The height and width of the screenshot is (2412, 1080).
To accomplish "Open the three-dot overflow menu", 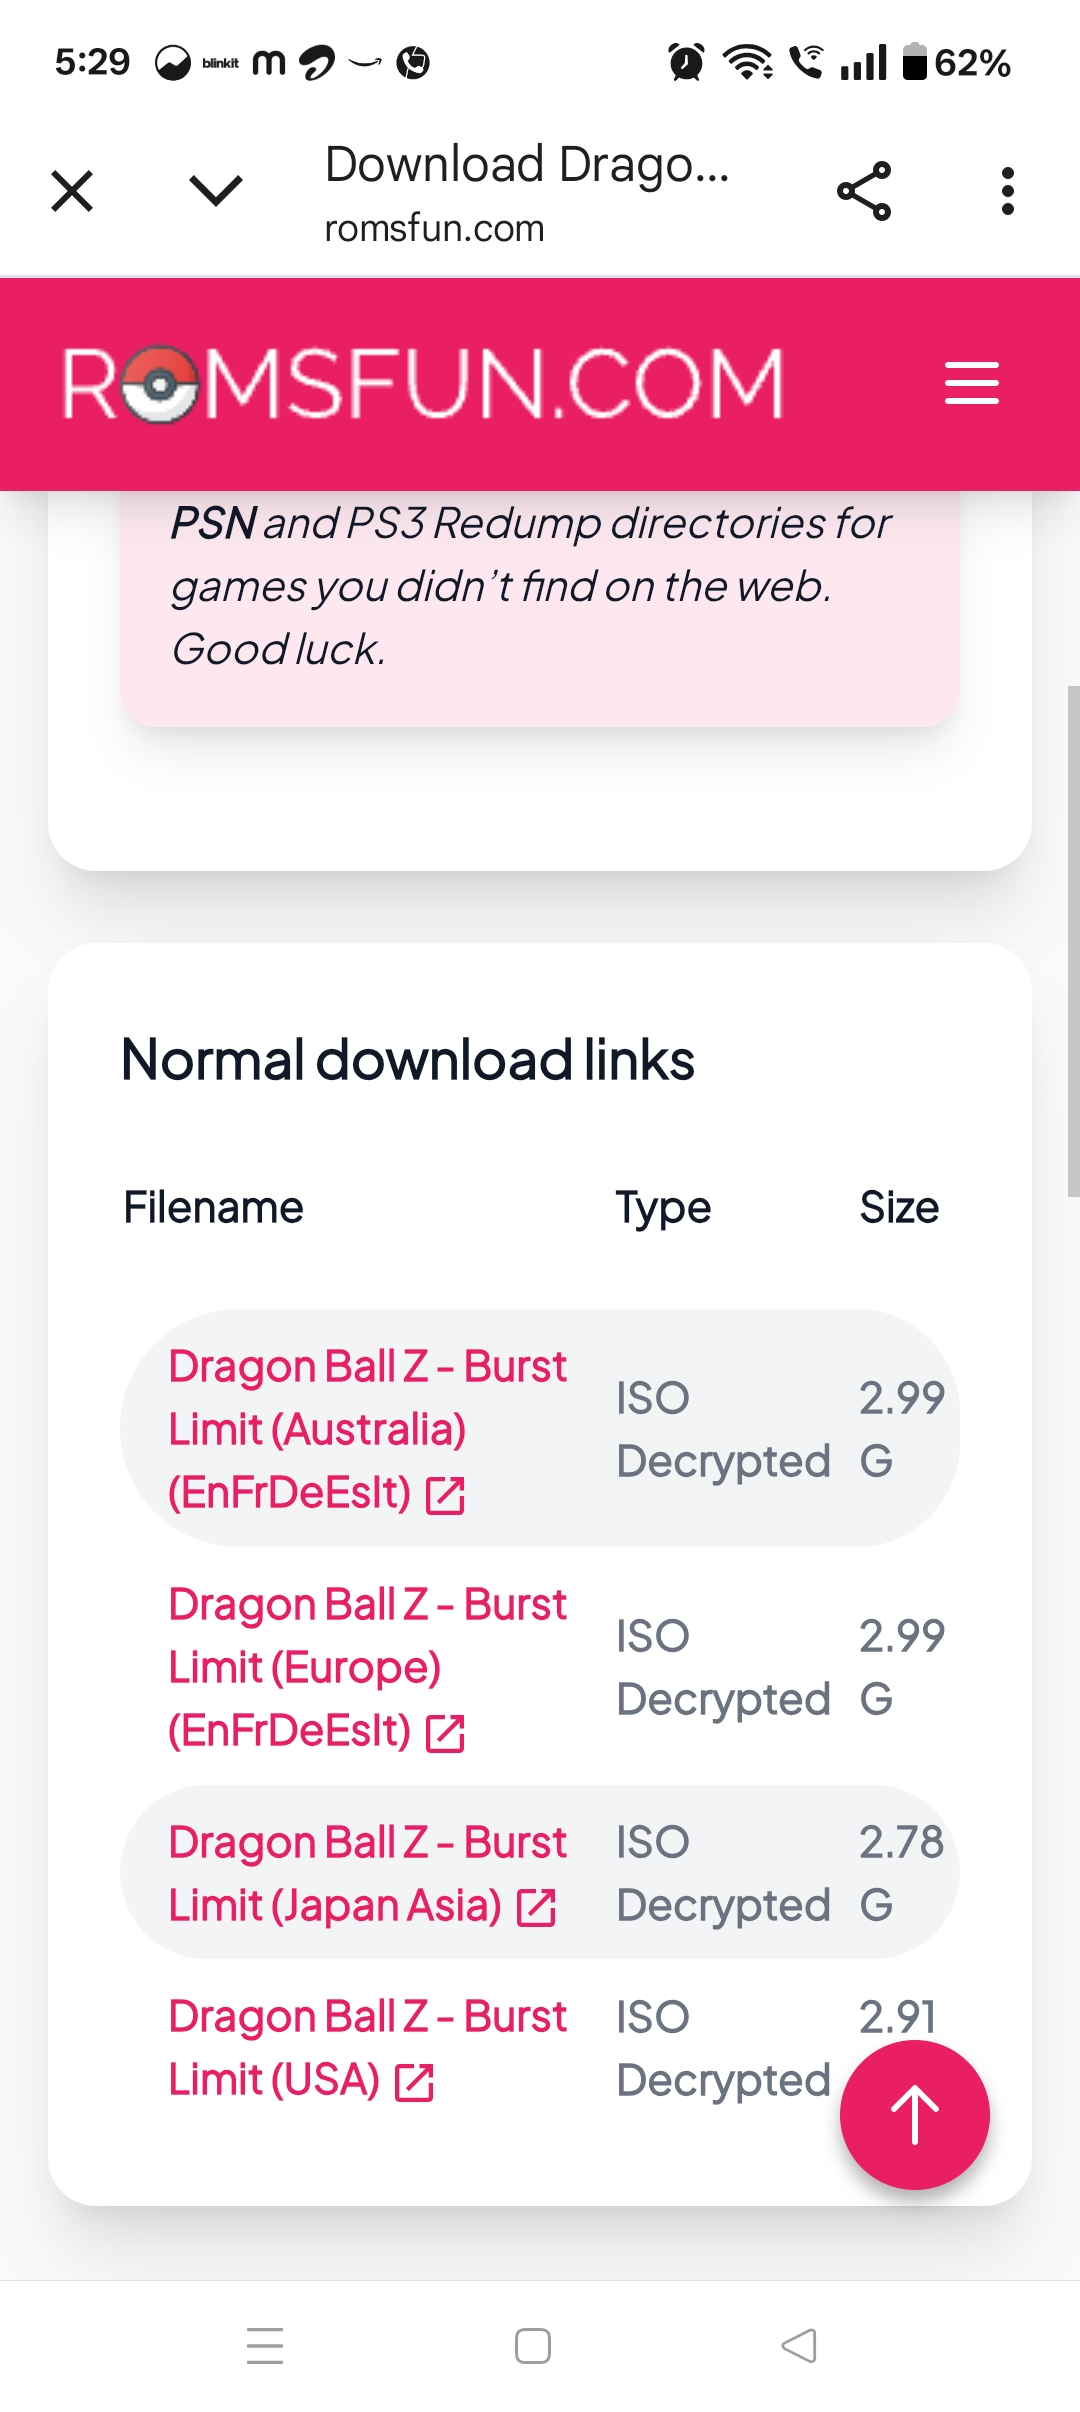I will click(1007, 190).
